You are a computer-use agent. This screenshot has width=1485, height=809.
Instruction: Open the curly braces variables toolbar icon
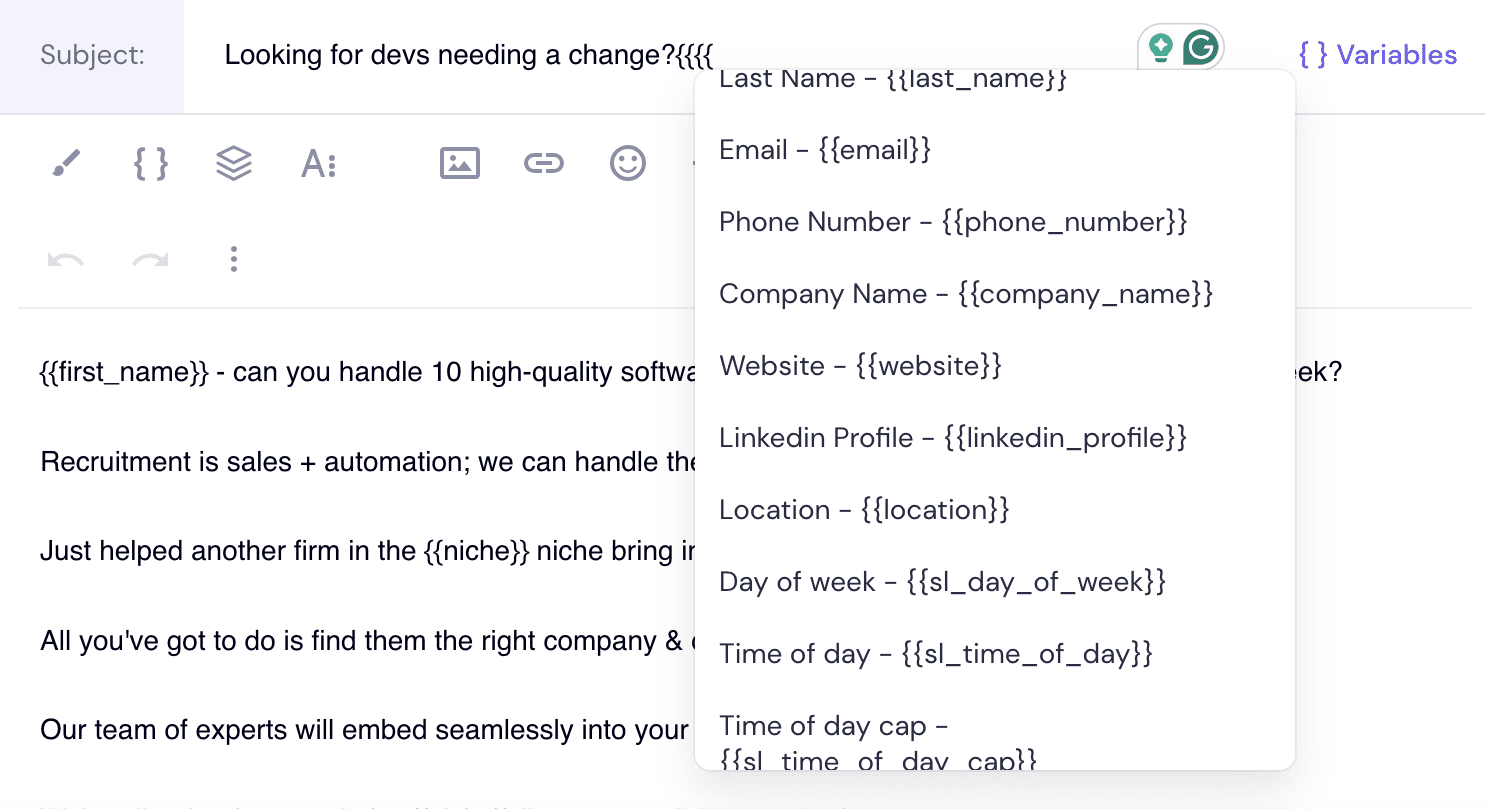point(150,163)
